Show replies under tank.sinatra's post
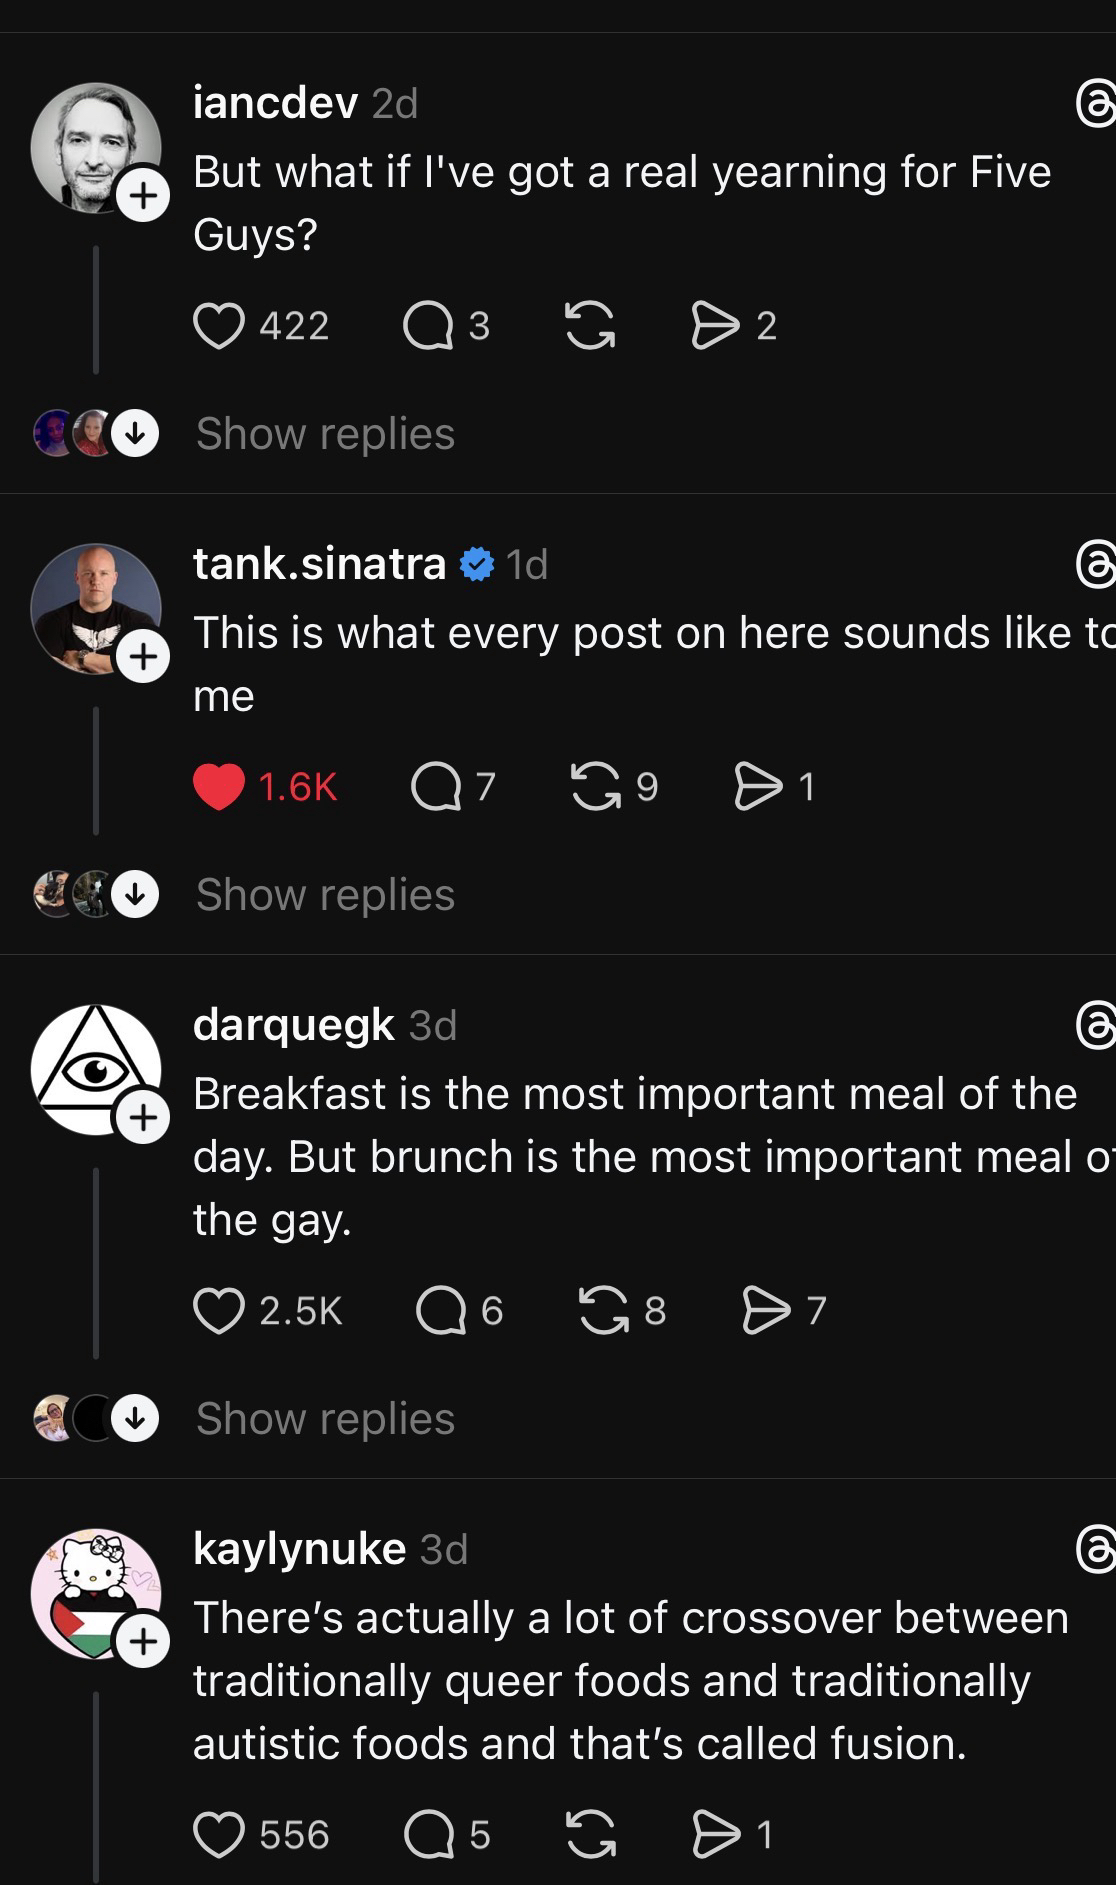 click(325, 895)
